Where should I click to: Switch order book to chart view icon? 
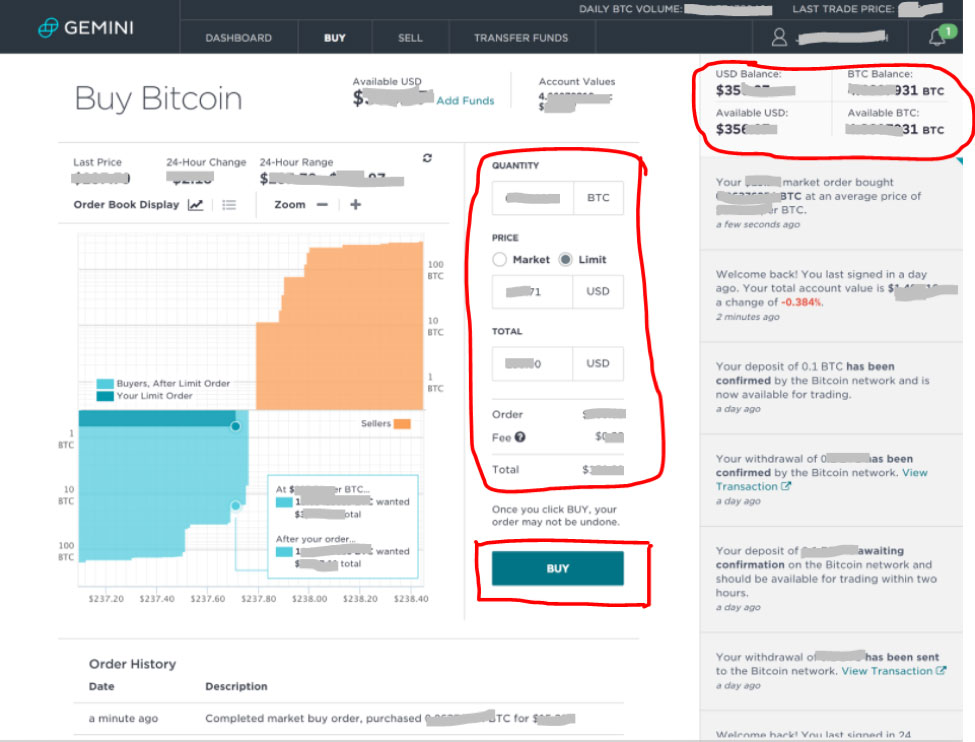click(196, 205)
